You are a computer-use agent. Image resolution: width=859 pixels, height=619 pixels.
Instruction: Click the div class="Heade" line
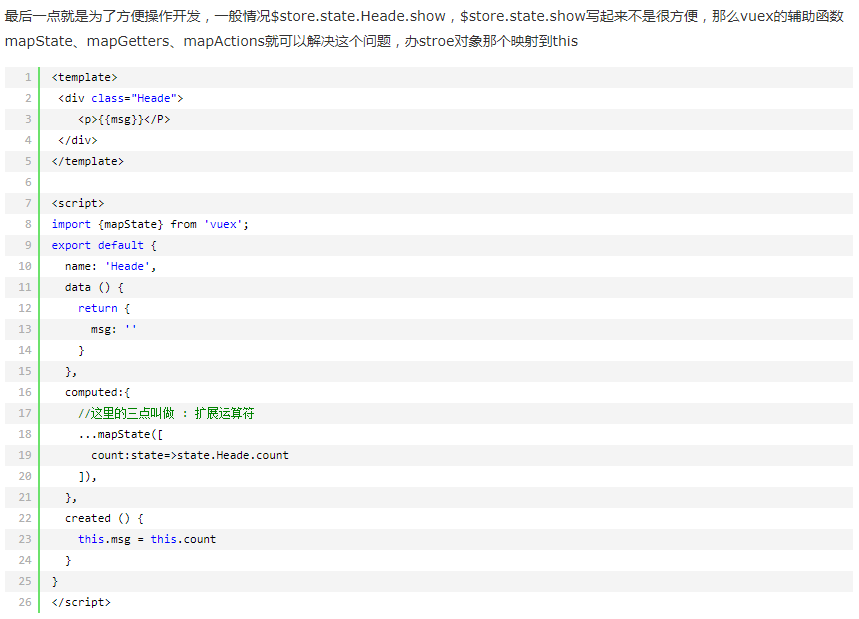[x=121, y=99]
